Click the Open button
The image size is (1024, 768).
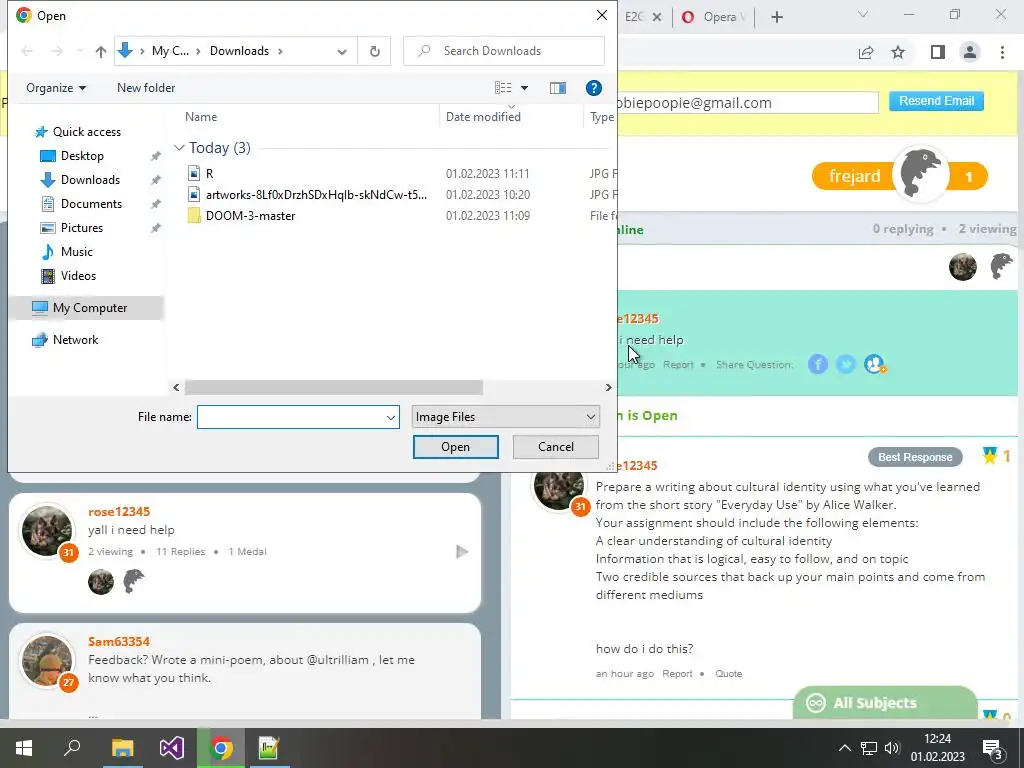coord(455,447)
